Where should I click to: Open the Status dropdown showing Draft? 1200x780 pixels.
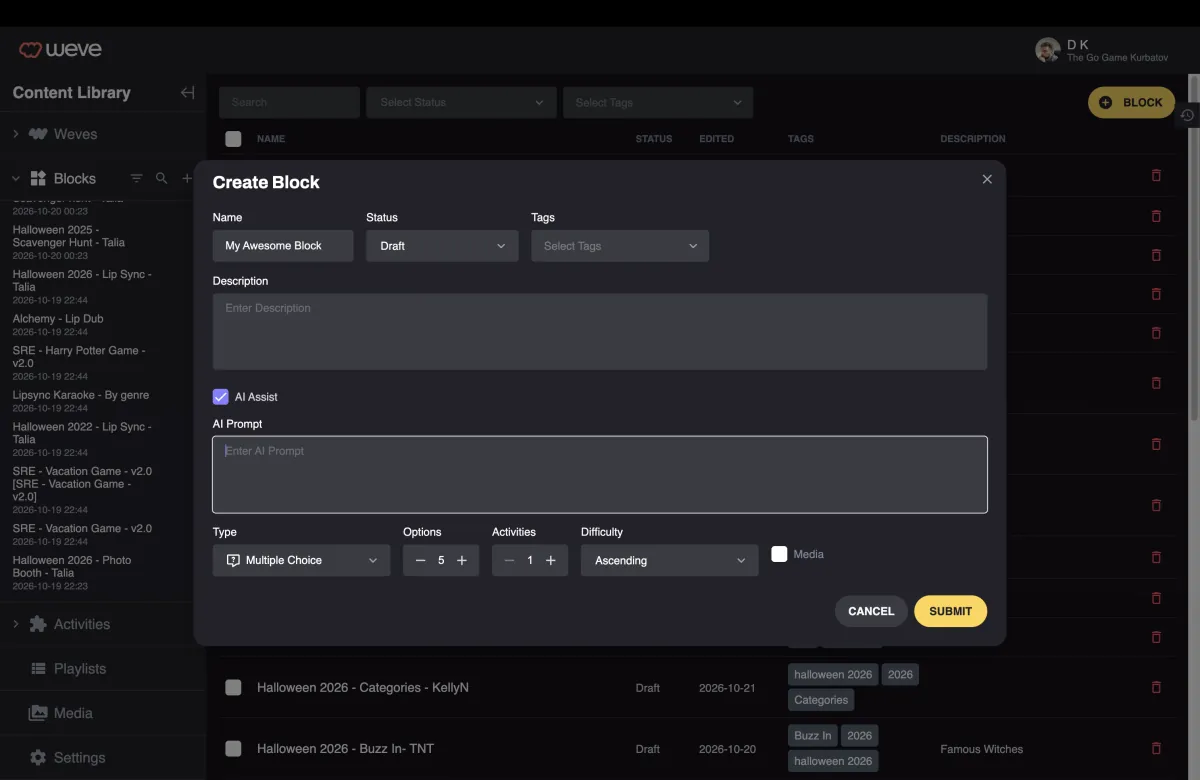pyautogui.click(x=442, y=246)
